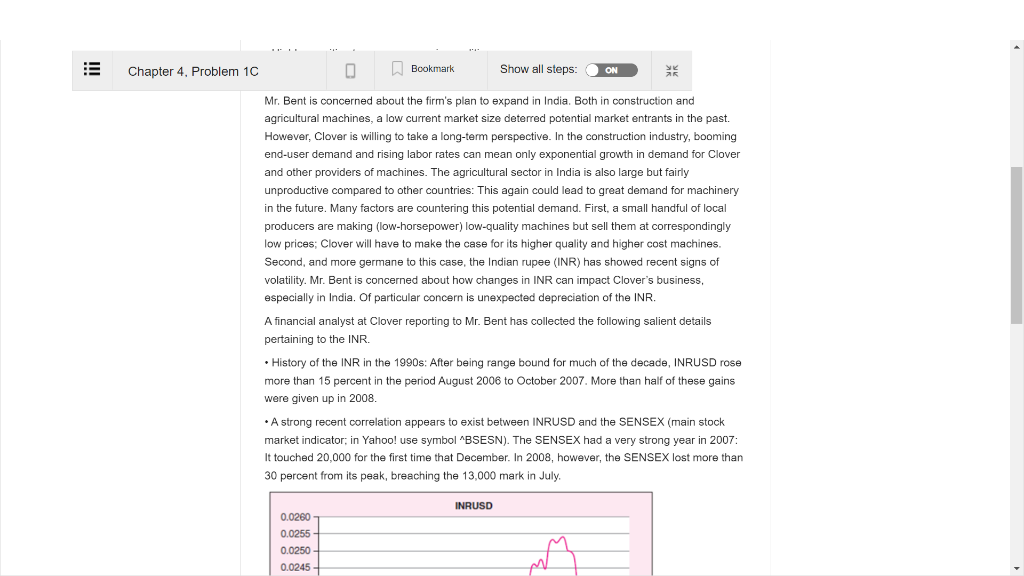Click the mobile device view icon
The width and height of the screenshot is (1024, 576).
click(x=351, y=70)
